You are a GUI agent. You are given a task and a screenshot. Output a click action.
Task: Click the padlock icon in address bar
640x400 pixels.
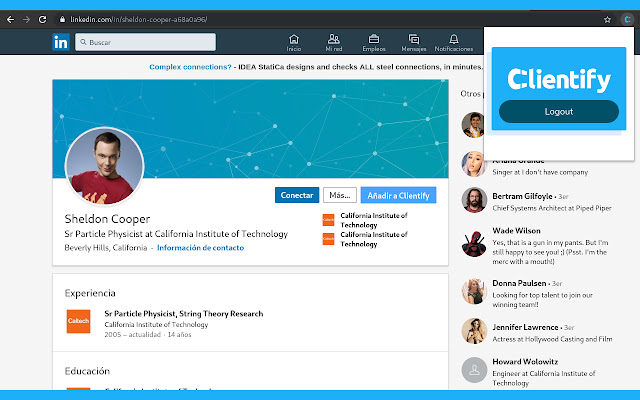62,19
